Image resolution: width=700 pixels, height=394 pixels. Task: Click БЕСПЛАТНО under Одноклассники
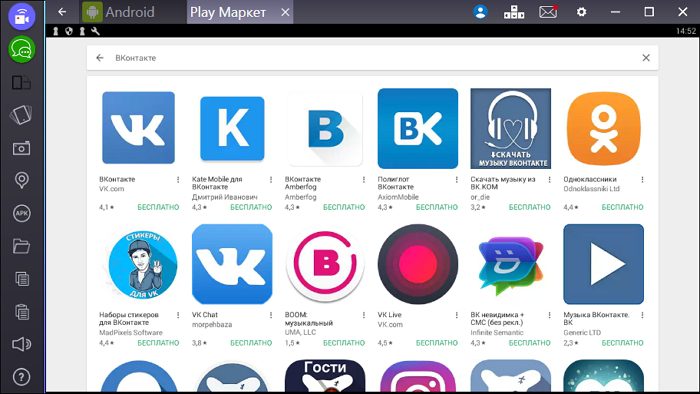coord(622,207)
